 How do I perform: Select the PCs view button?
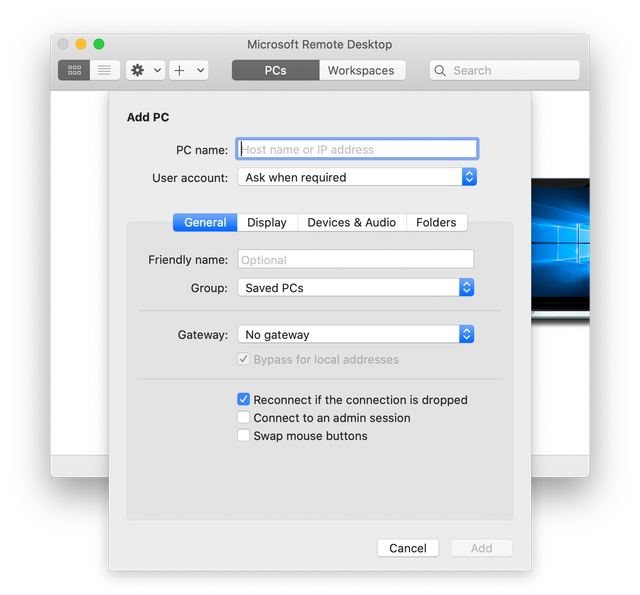click(x=275, y=70)
